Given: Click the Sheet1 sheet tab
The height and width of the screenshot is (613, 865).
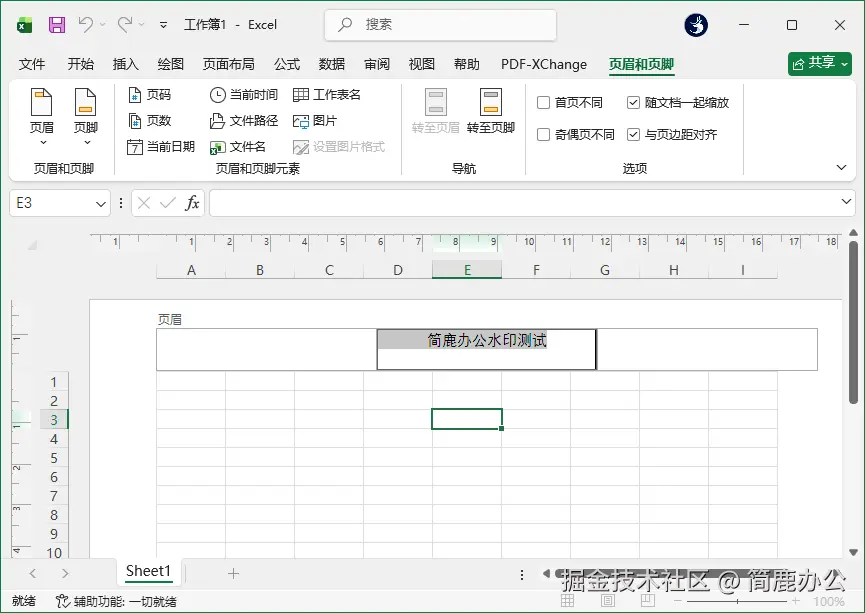Looking at the screenshot, I should tap(147, 571).
